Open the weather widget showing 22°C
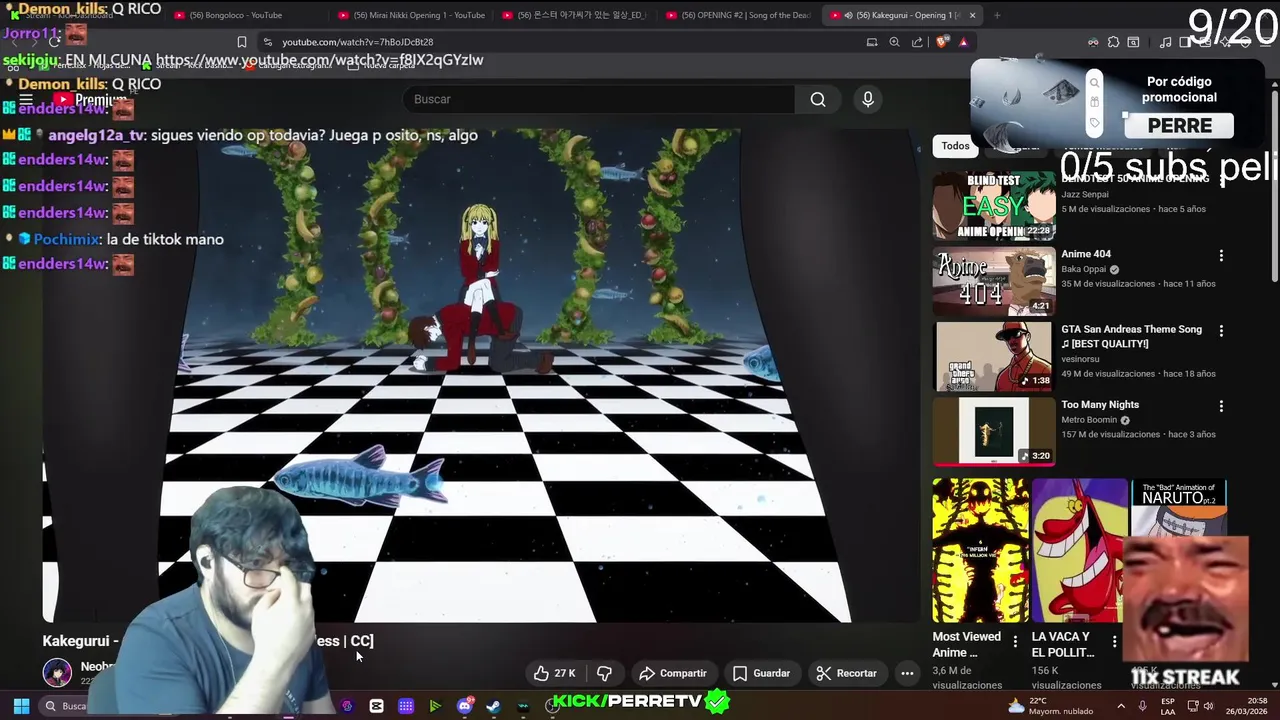Viewport: 1280px width, 720px height. pyautogui.click(x=1050, y=706)
